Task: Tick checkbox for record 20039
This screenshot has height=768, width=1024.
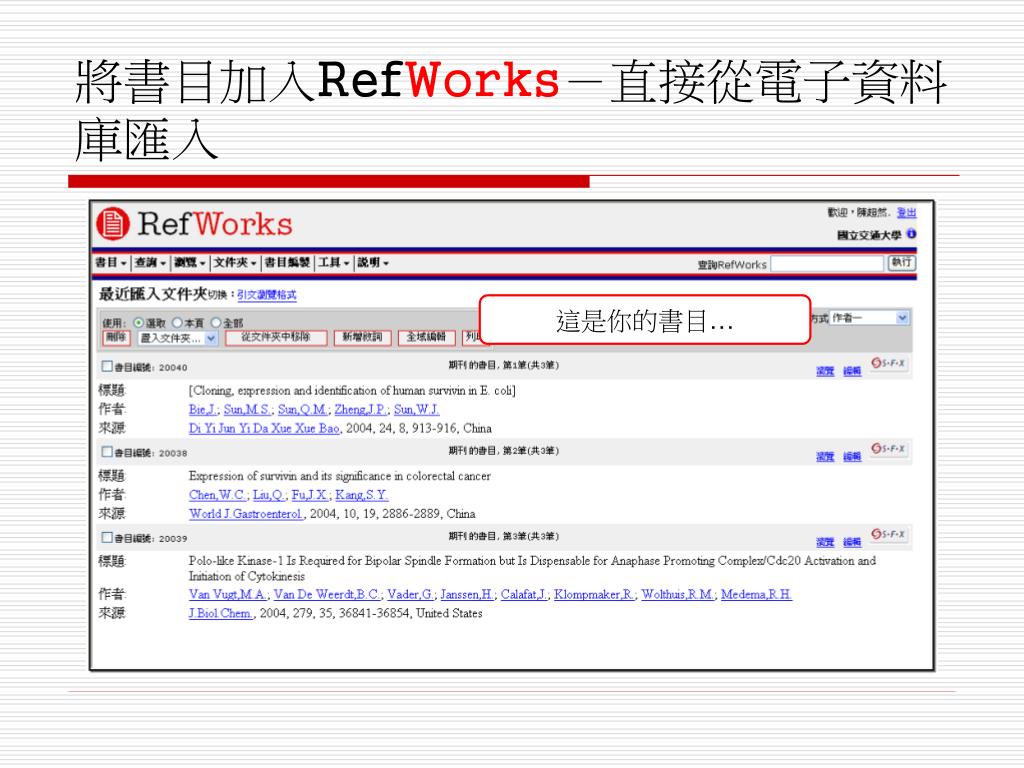Action: click(x=107, y=537)
